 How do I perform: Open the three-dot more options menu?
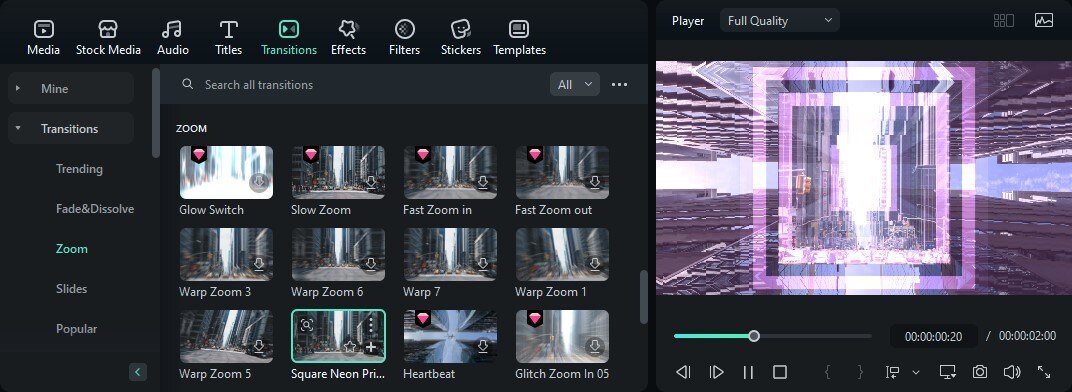619,84
